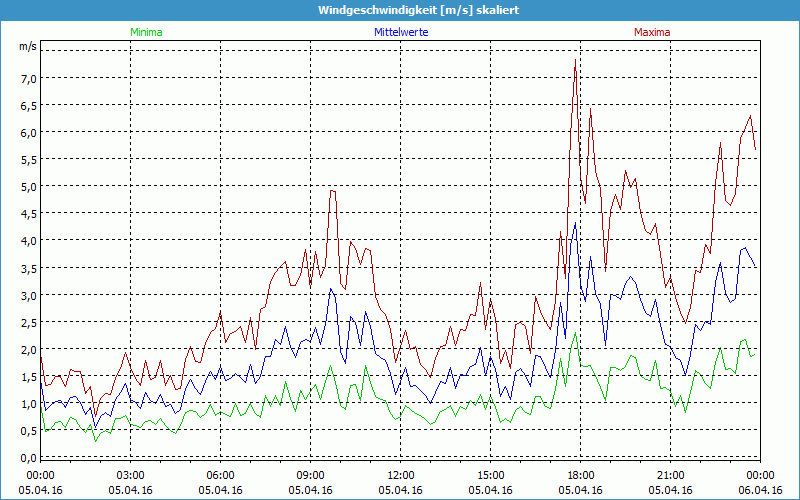This screenshot has width=800, height=500.
Task: Click the 18:00 time label on the x-axis
Action: tap(581, 476)
